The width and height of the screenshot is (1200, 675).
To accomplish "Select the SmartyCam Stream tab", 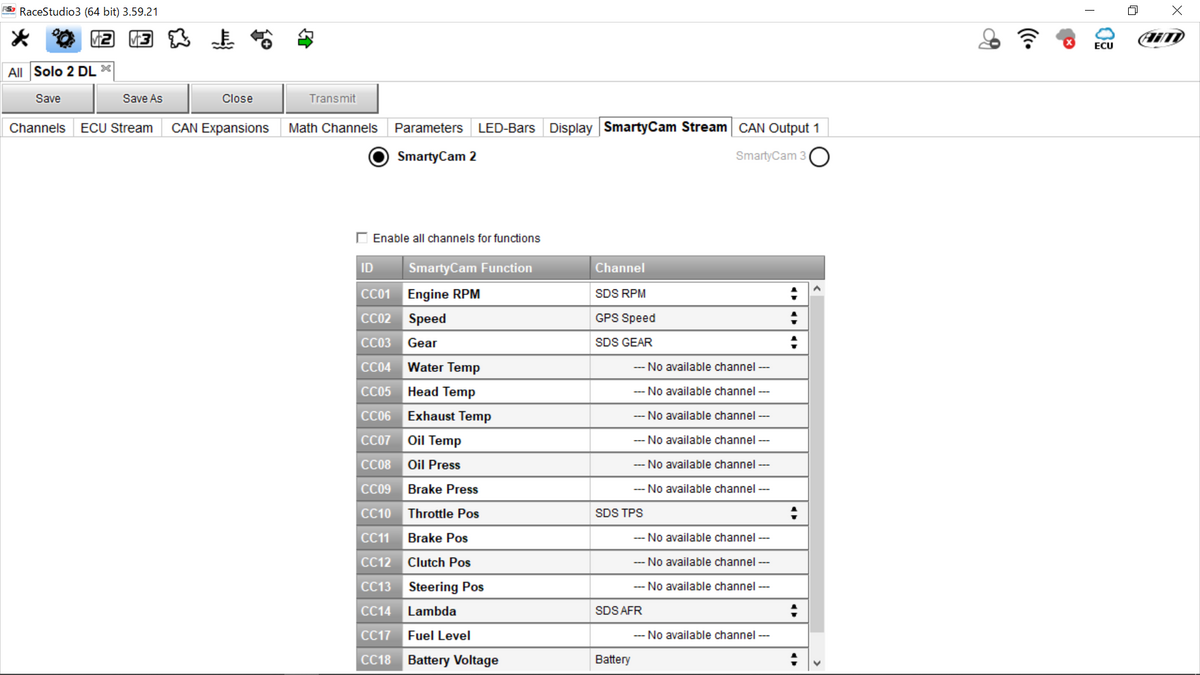I will pyautogui.click(x=665, y=127).
